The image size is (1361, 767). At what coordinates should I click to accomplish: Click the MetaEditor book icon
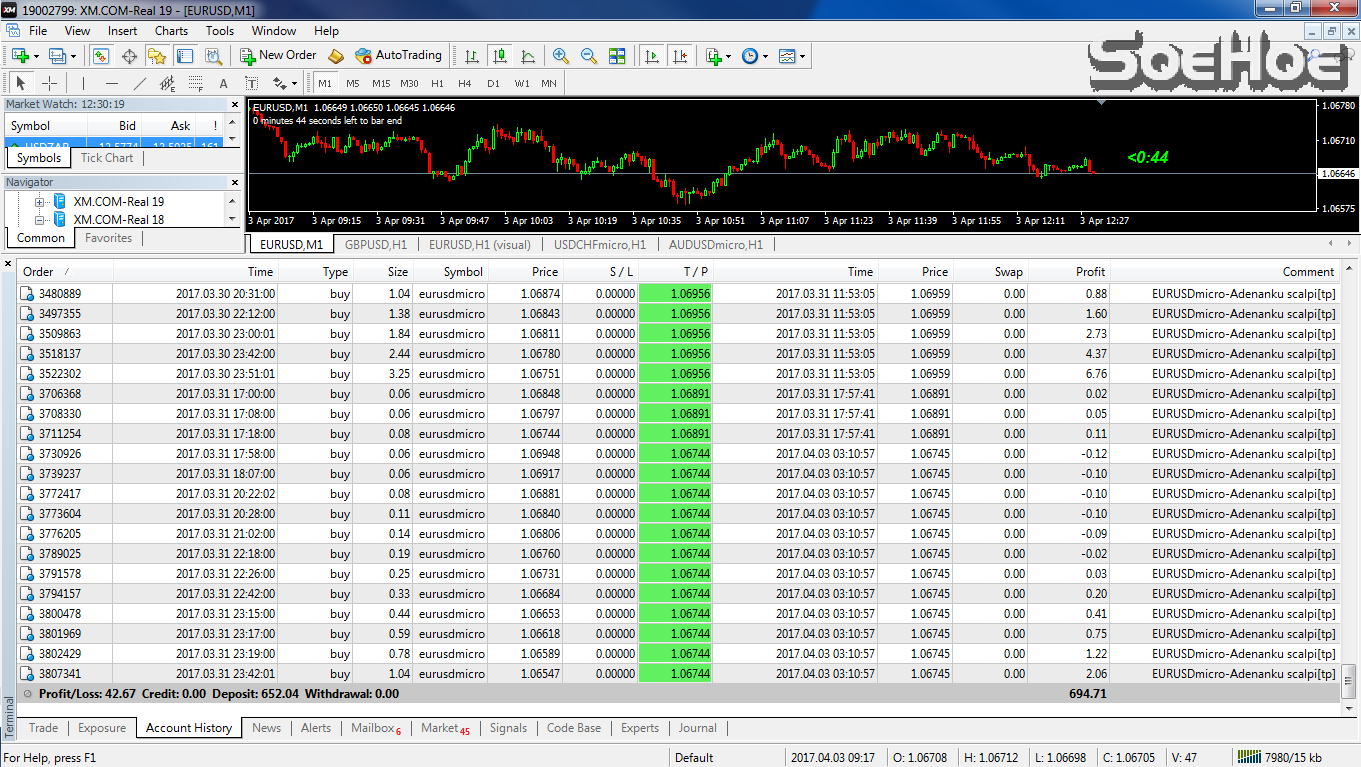(336, 56)
